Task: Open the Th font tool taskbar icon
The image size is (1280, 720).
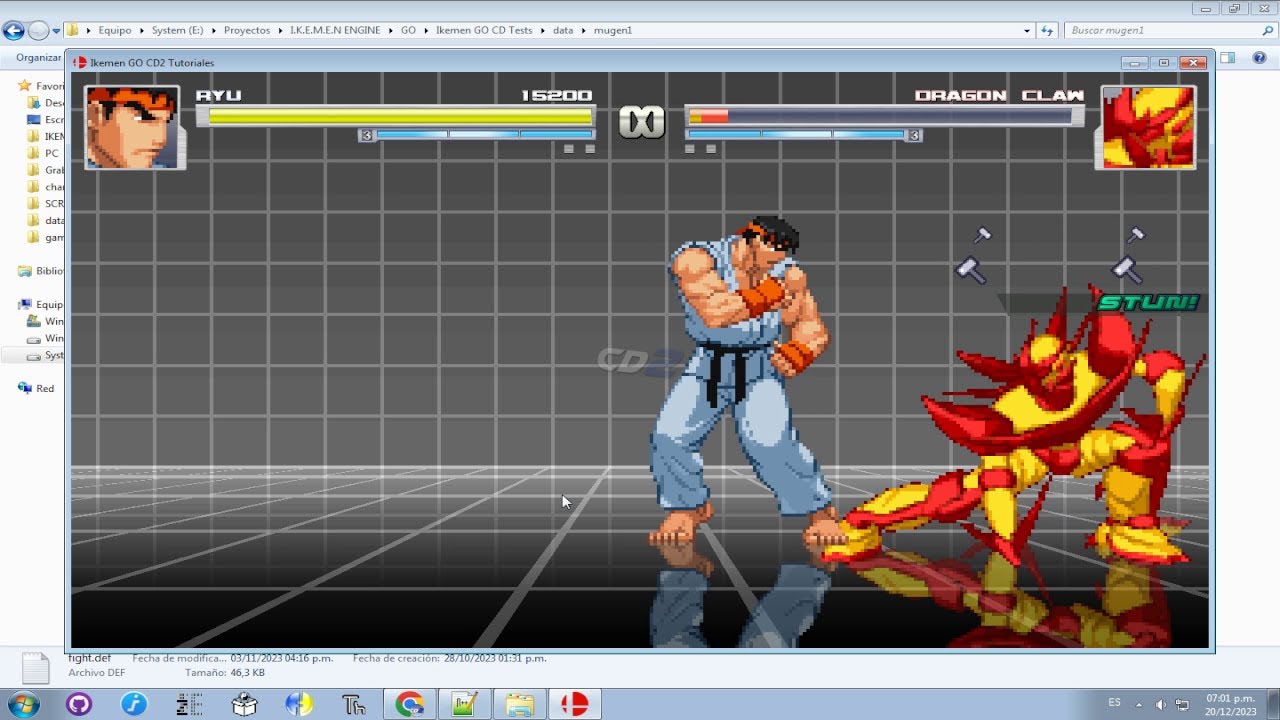Action: pyautogui.click(x=354, y=704)
